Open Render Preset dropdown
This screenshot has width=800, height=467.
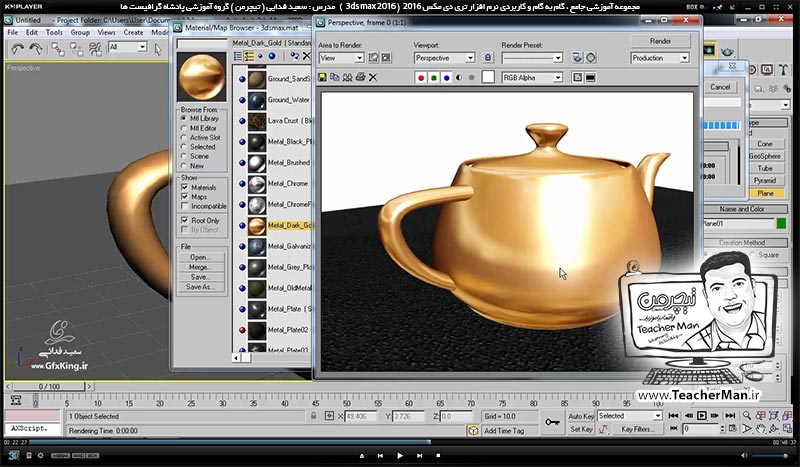click(x=532, y=58)
